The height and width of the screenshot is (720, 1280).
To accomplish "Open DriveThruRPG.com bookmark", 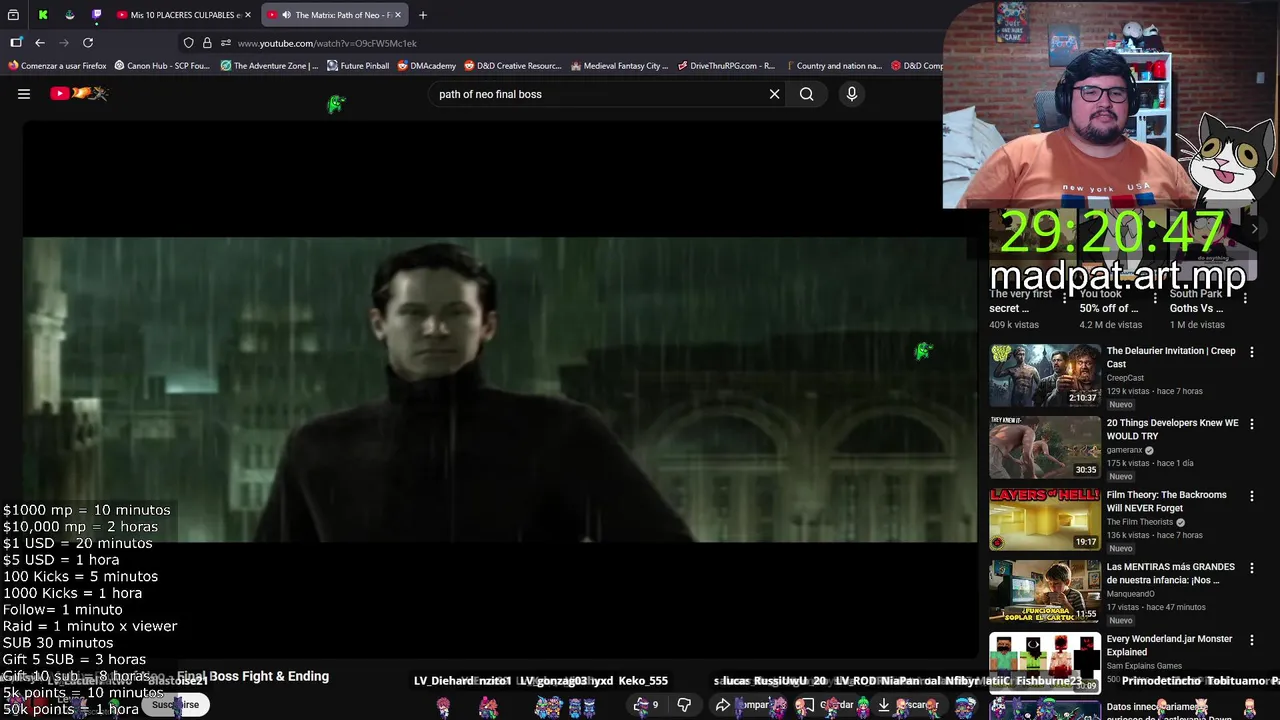I will (726, 66).
